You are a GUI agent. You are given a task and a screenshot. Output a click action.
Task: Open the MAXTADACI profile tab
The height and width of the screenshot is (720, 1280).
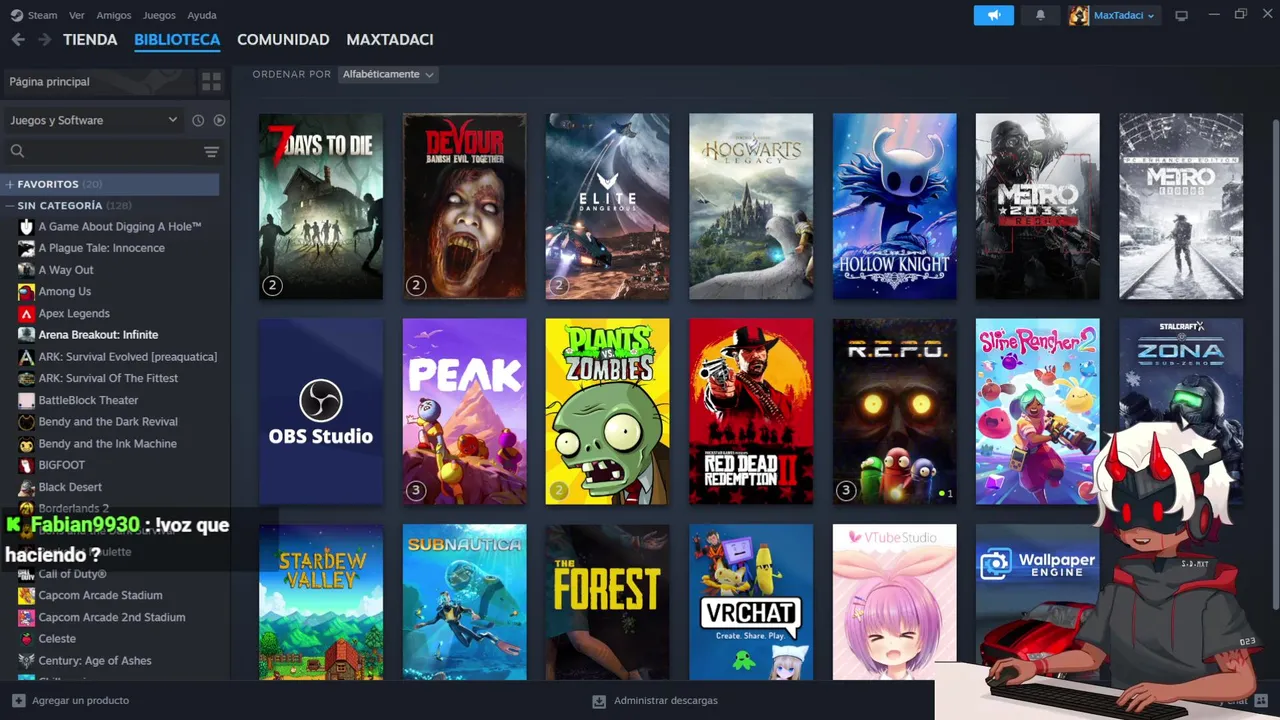click(390, 40)
